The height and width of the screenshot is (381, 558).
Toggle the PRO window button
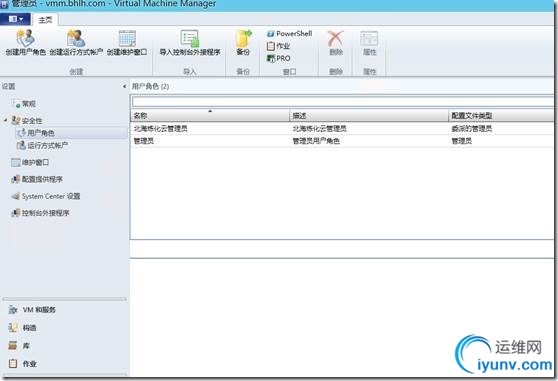click(x=279, y=58)
